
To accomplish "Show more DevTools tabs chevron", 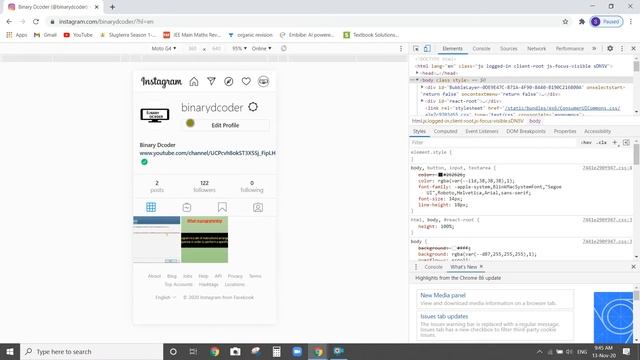I will tap(594, 49).
